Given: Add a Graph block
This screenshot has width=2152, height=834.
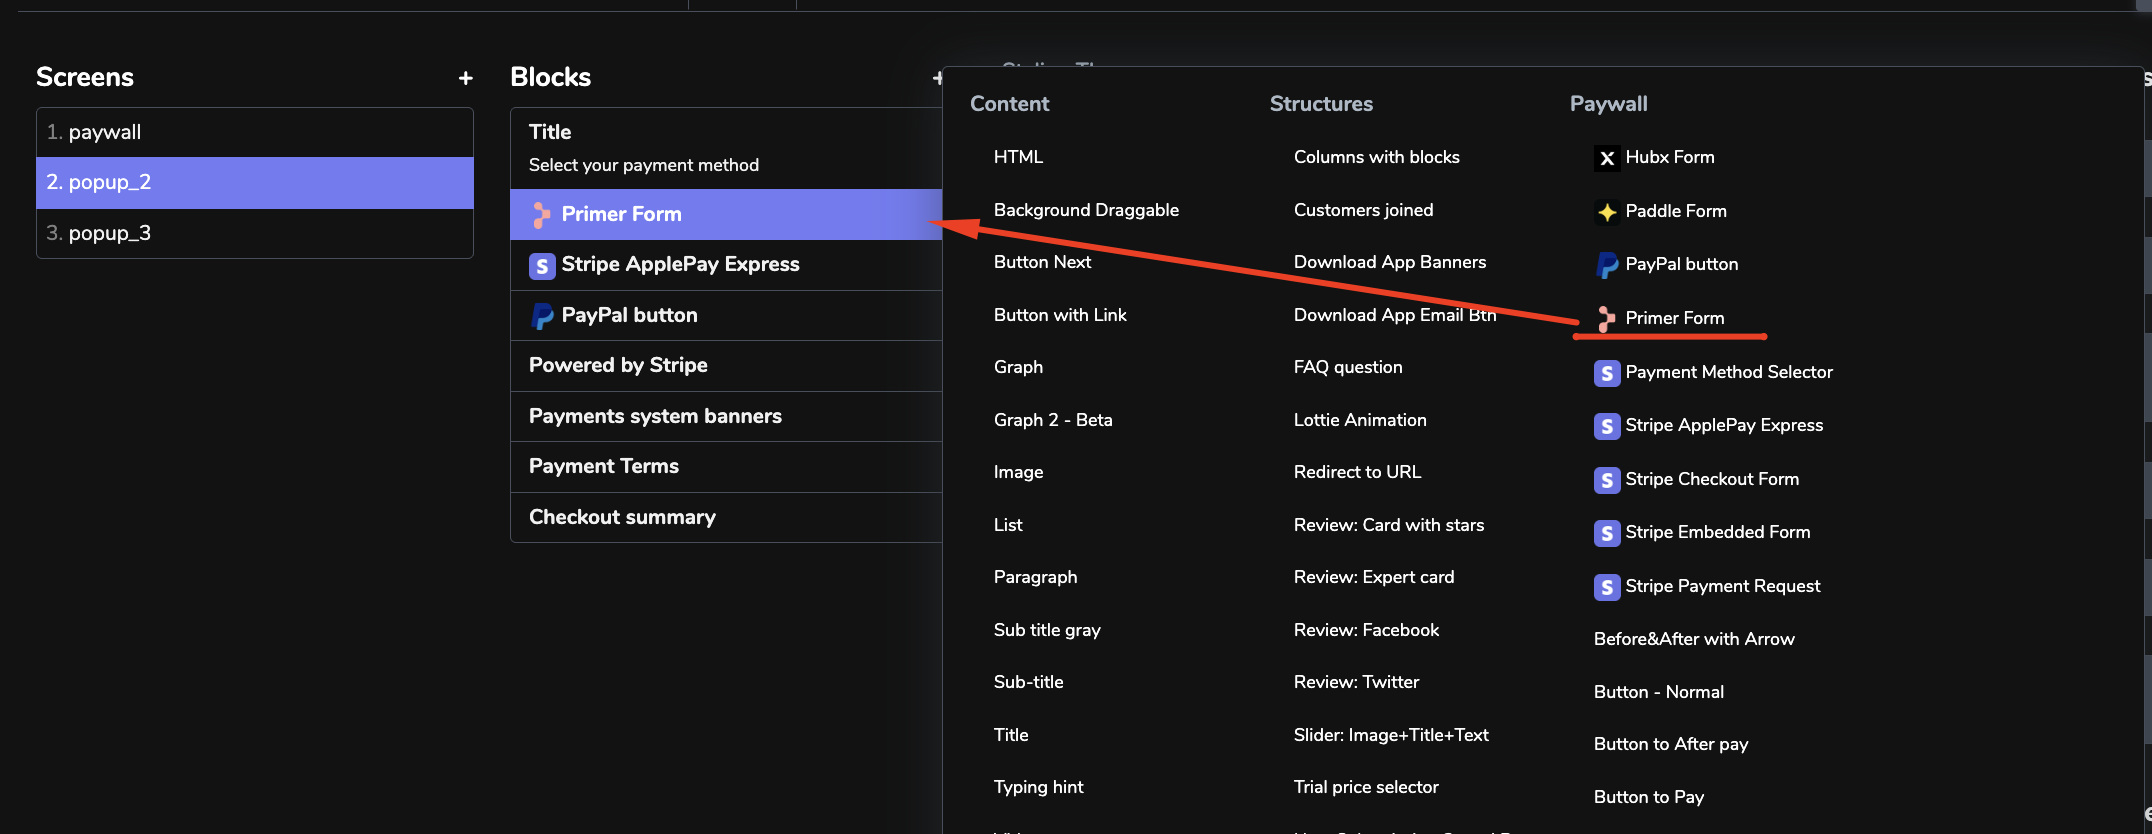Looking at the screenshot, I should [x=1018, y=367].
